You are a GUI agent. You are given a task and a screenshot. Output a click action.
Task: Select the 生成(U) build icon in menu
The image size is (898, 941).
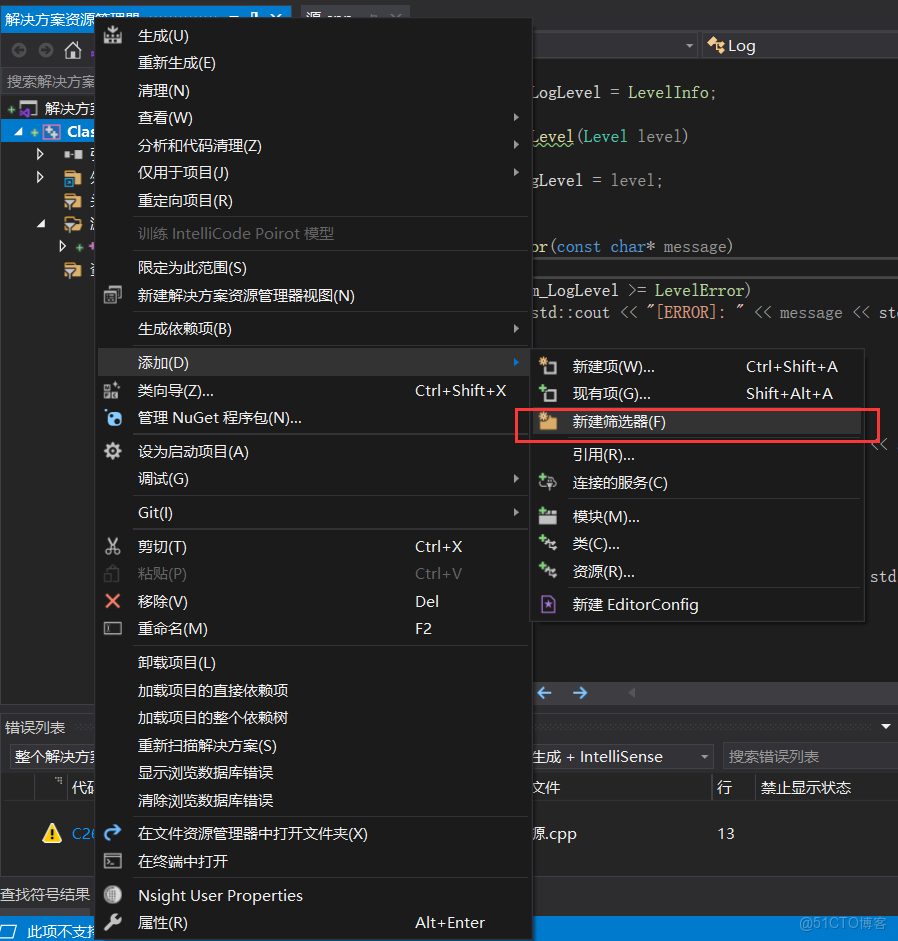click(x=112, y=35)
